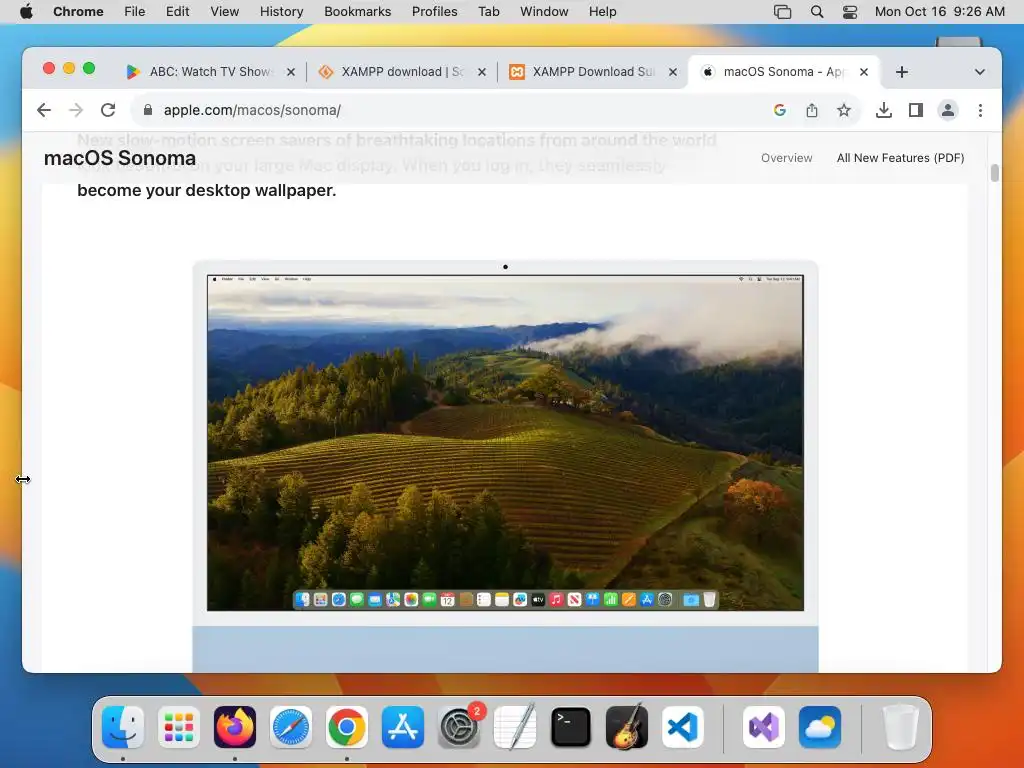Click the date and time in menu bar
Screen dimensions: 1024x768
pyautogui.click(x=939, y=12)
